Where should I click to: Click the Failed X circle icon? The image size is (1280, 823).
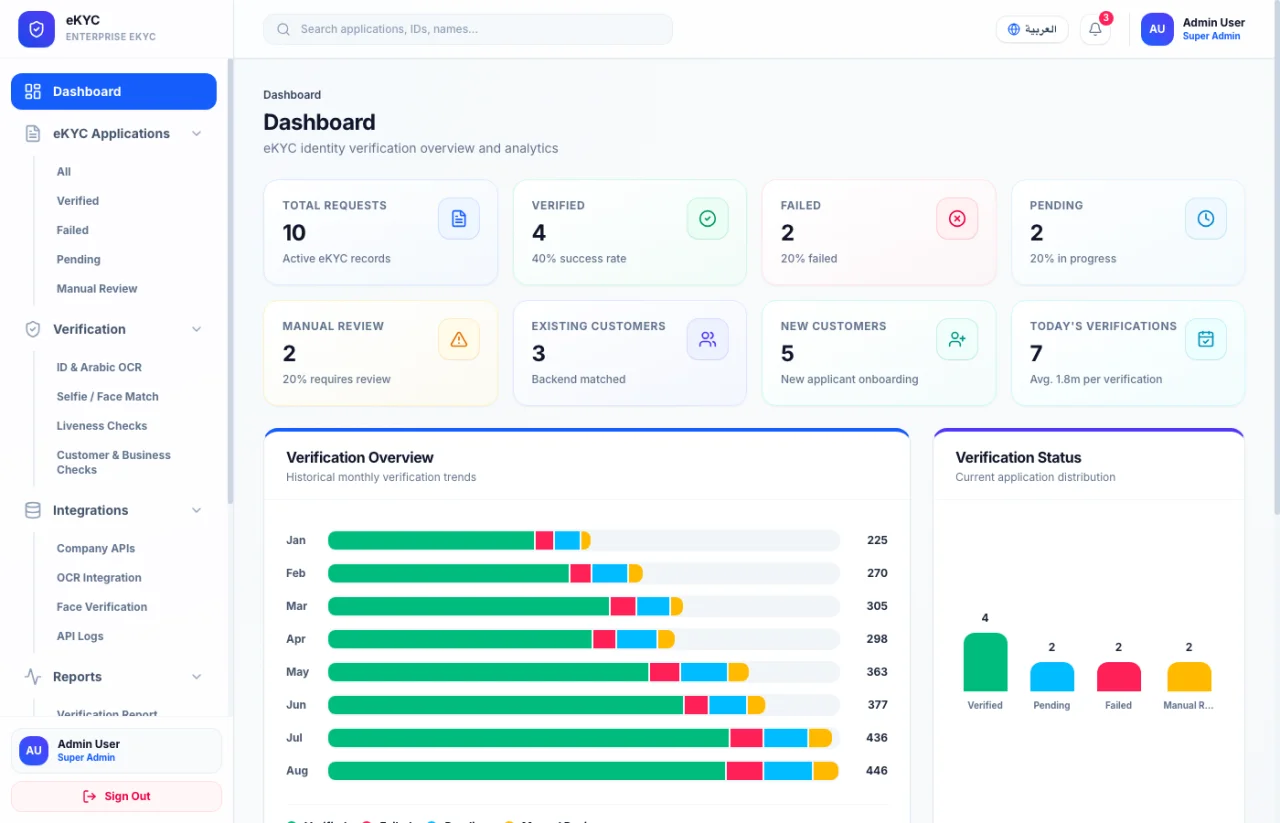tap(957, 218)
